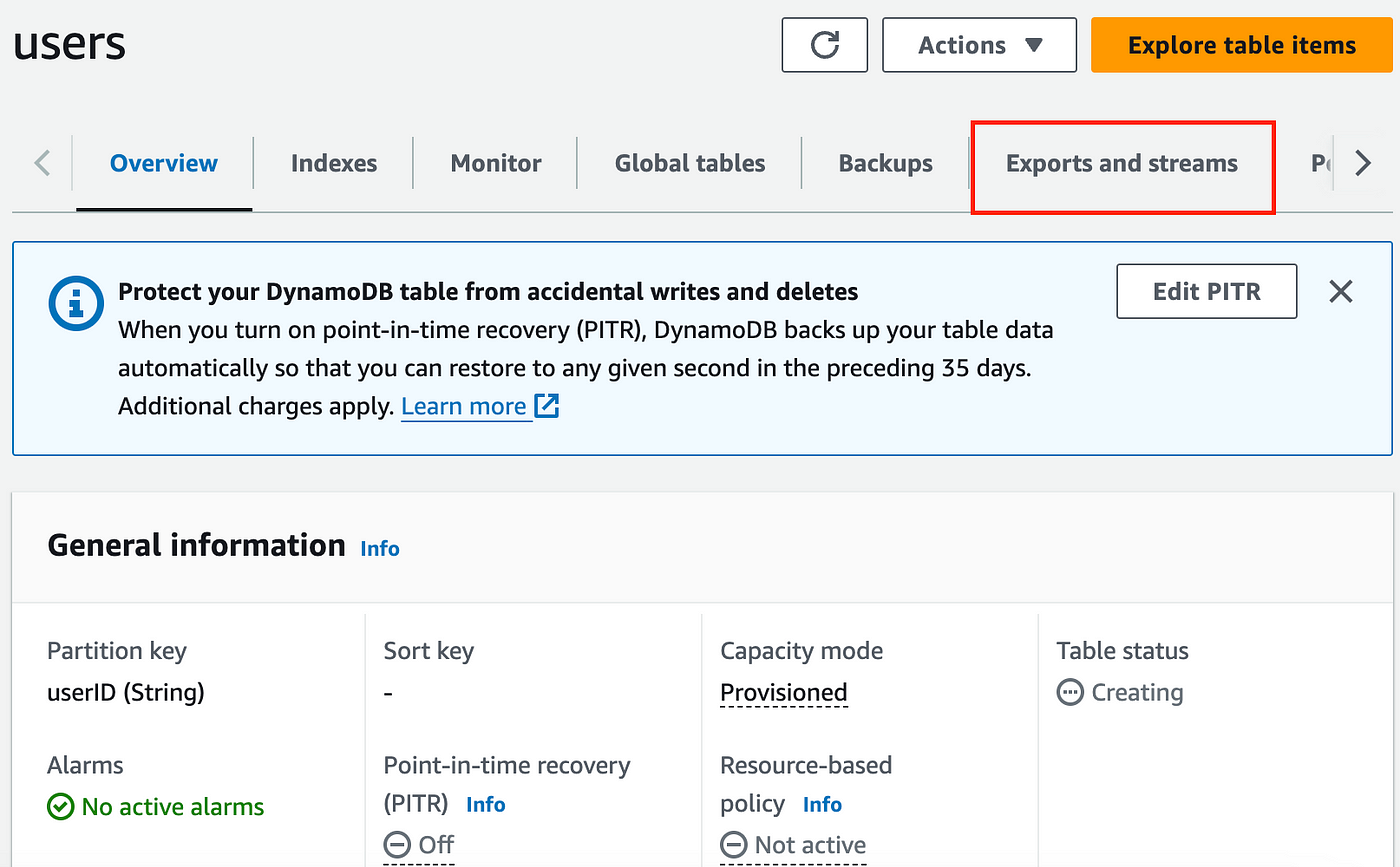Click the left tab-scroll chevron
Image resolution: width=1400 pixels, height=867 pixels.
pyautogui.click(x=40, y=162)
